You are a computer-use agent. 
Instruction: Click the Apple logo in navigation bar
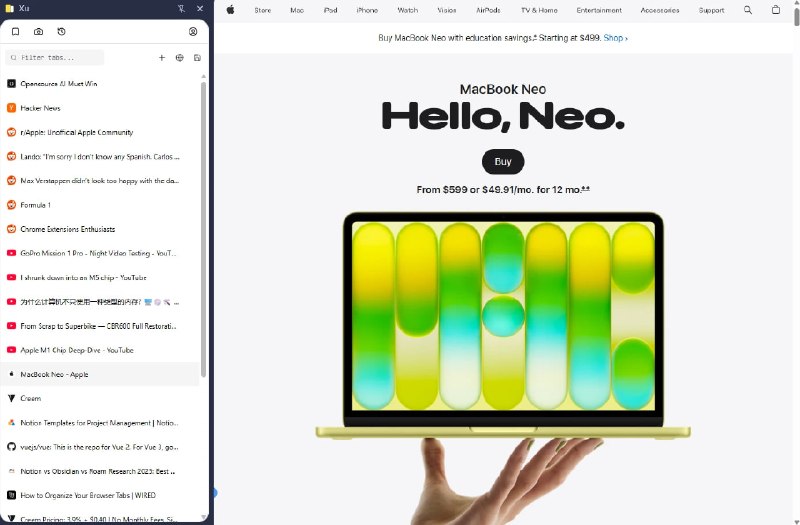pyautogui.click(x=231, y=10)
